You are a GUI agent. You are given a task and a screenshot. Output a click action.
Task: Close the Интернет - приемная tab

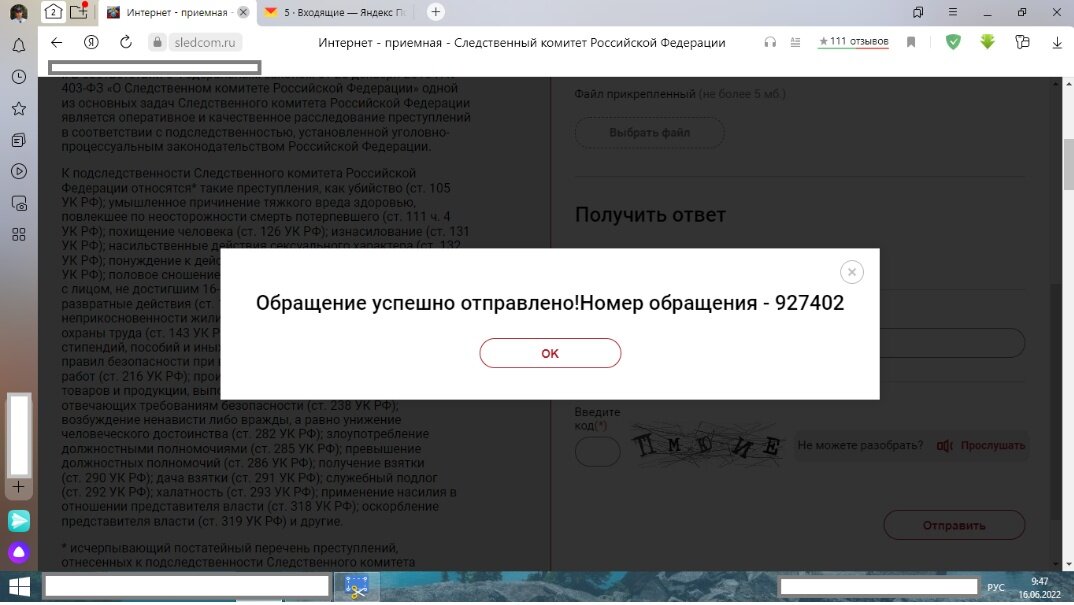pyautogui.click(x=242, y=12)
